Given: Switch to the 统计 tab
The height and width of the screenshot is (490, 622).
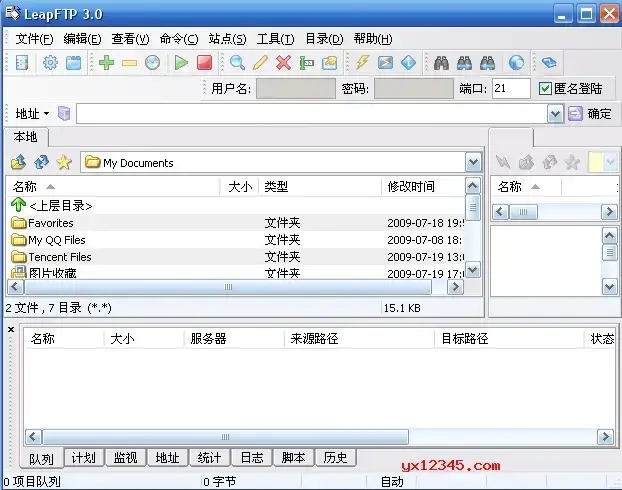Looking at the screenshot, I should 209,458.
